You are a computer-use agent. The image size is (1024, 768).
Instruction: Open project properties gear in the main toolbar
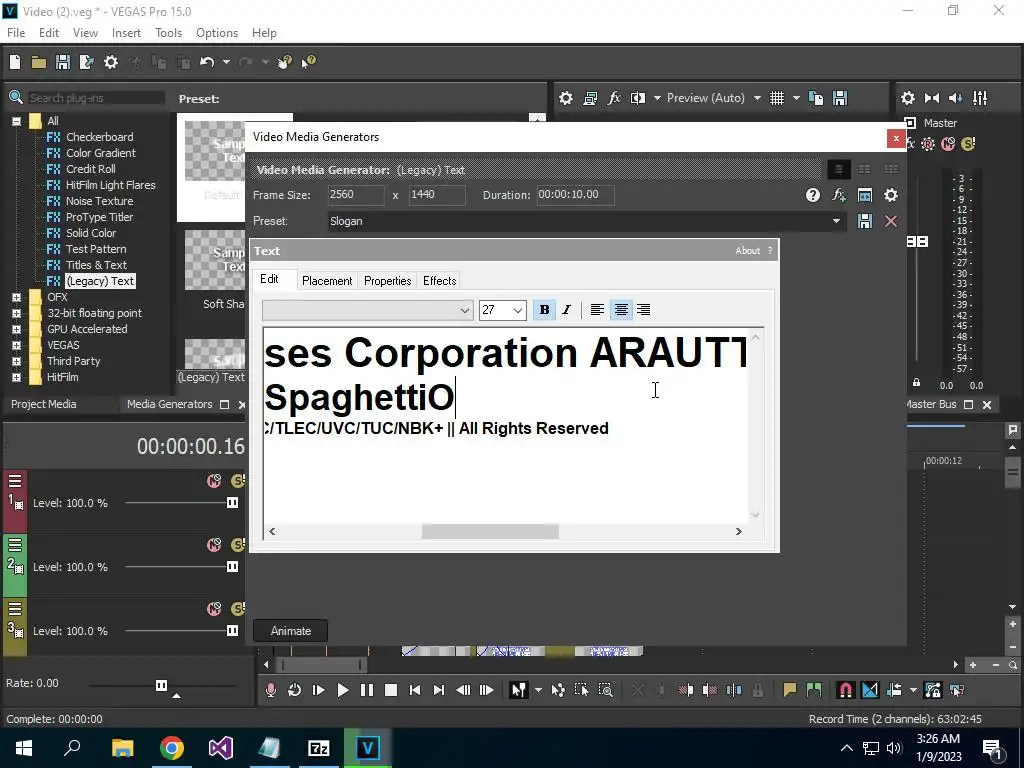click(111, 62)
